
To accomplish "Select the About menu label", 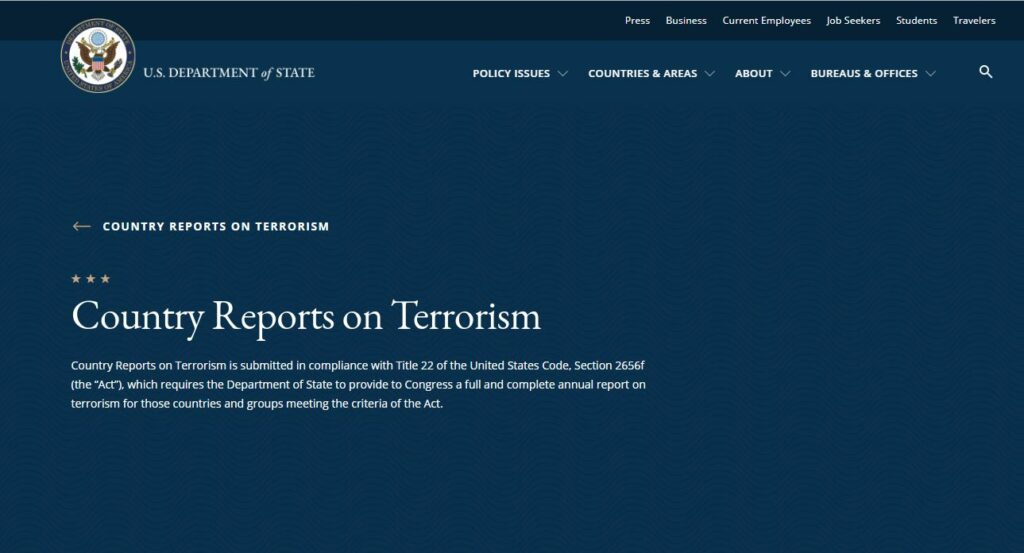I will (x=753, y=73).
